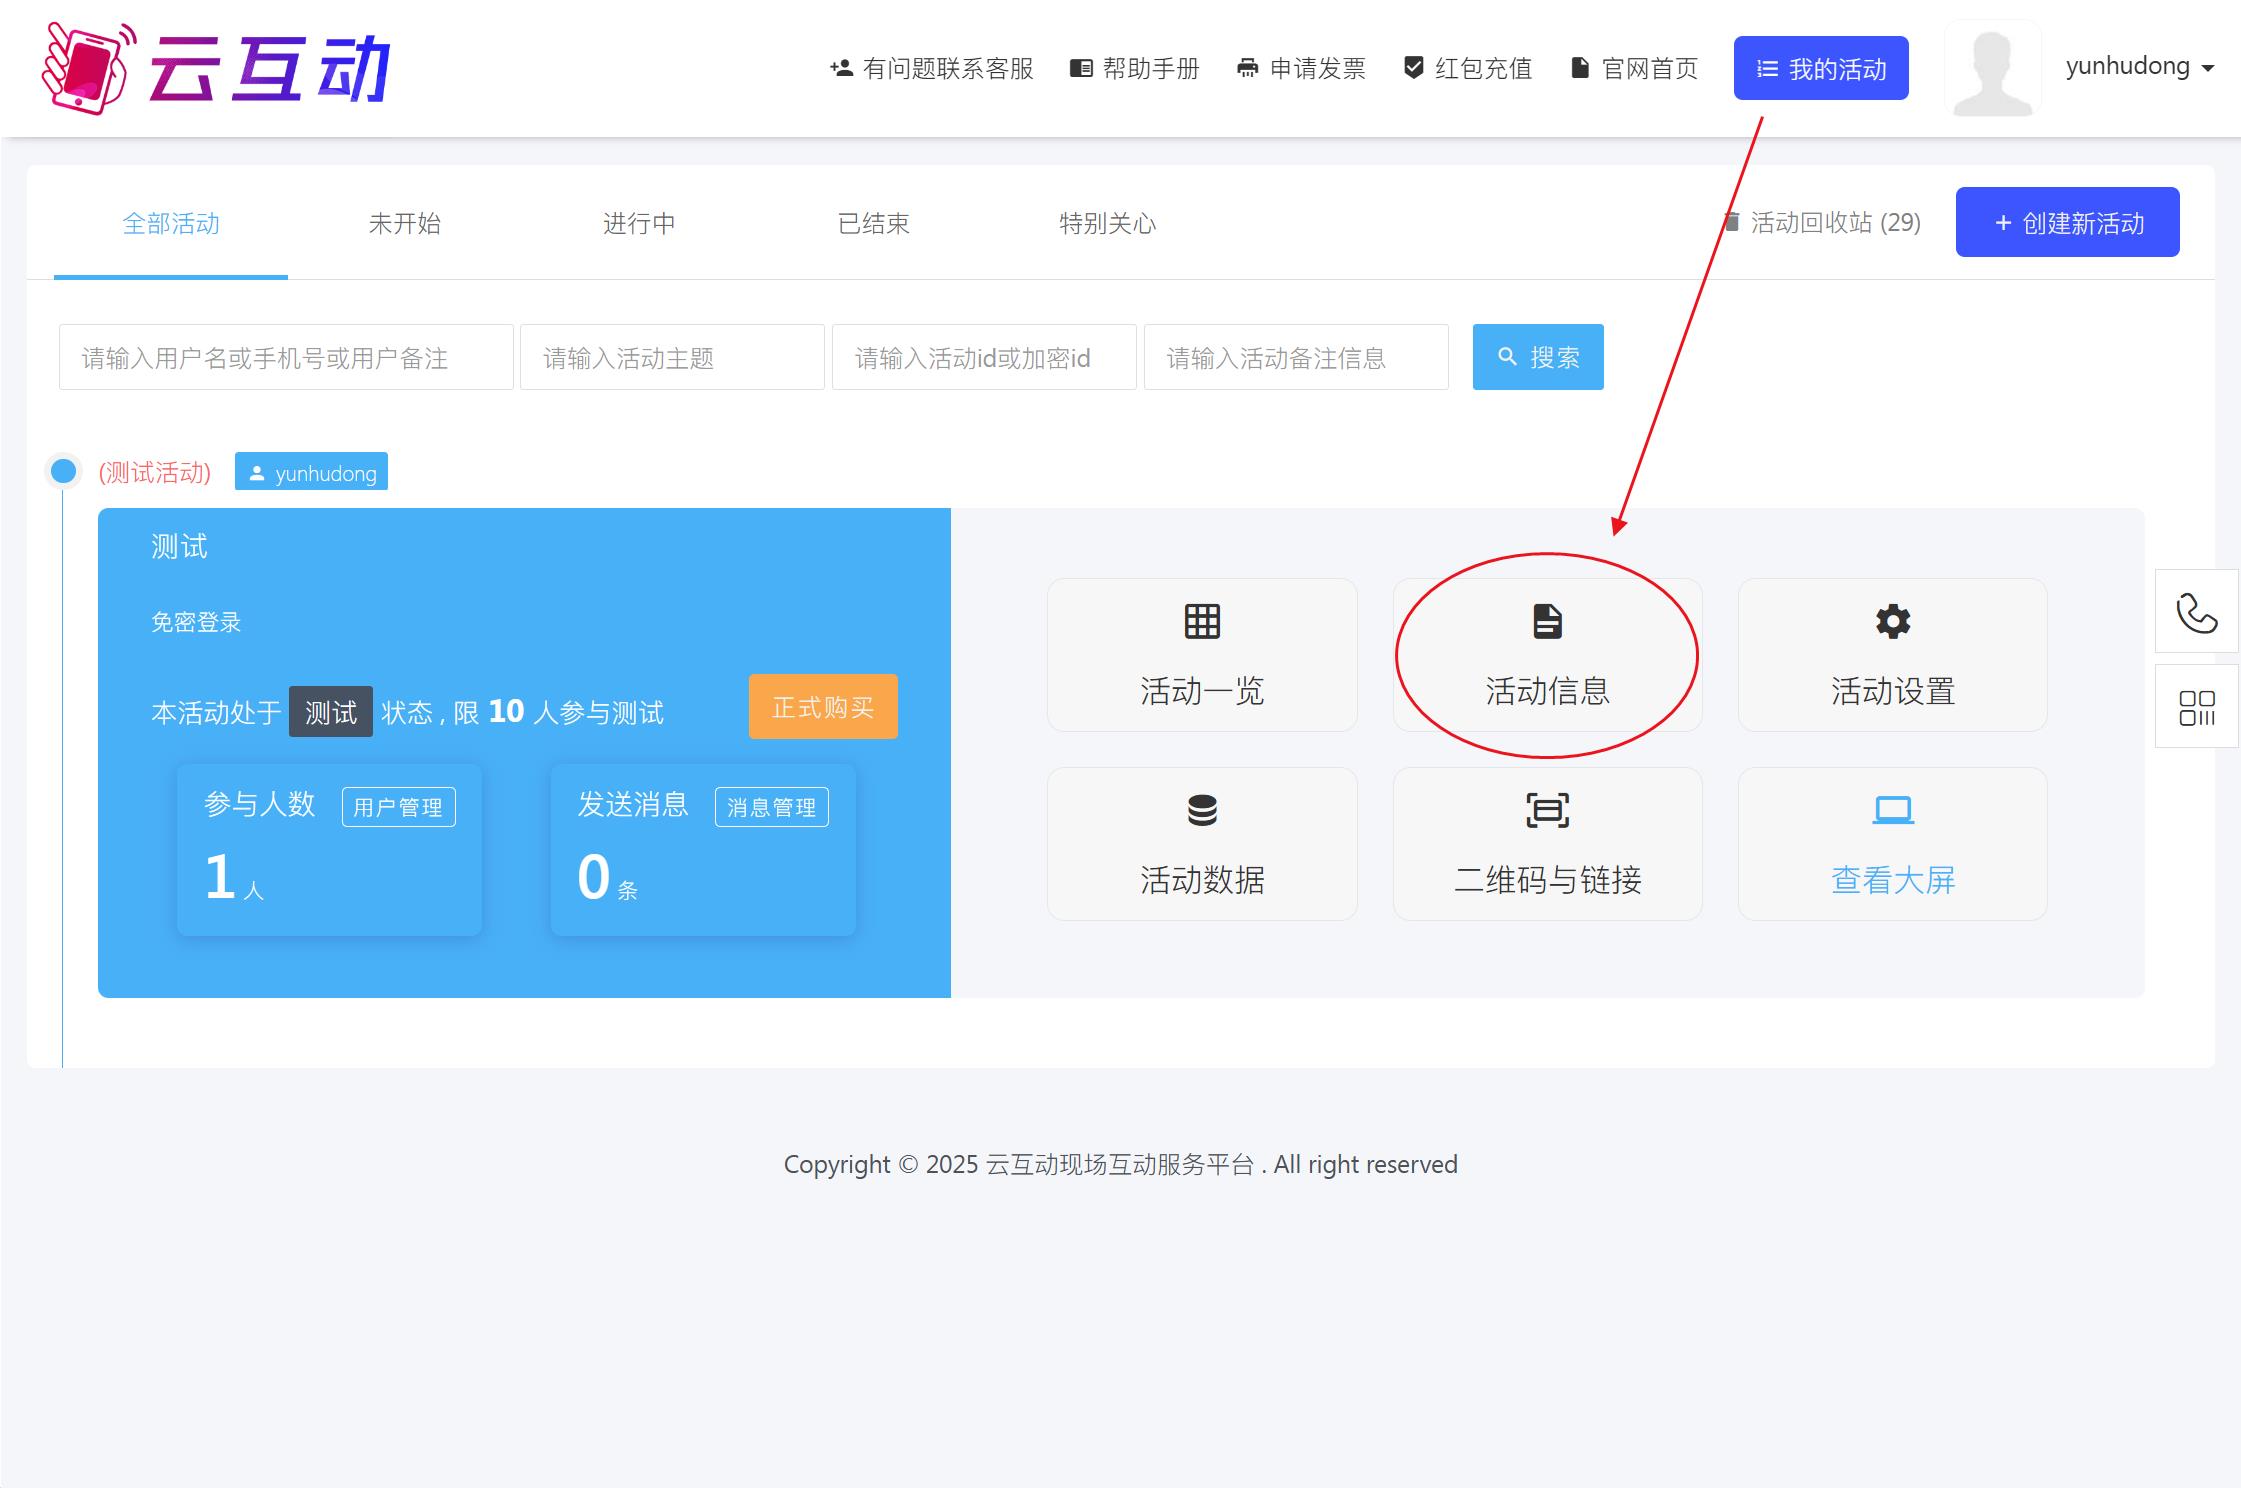This screenshot has height=1488, width=2241.
Task: Click the orange 正式购买 button
Action: tap(822, 707)
